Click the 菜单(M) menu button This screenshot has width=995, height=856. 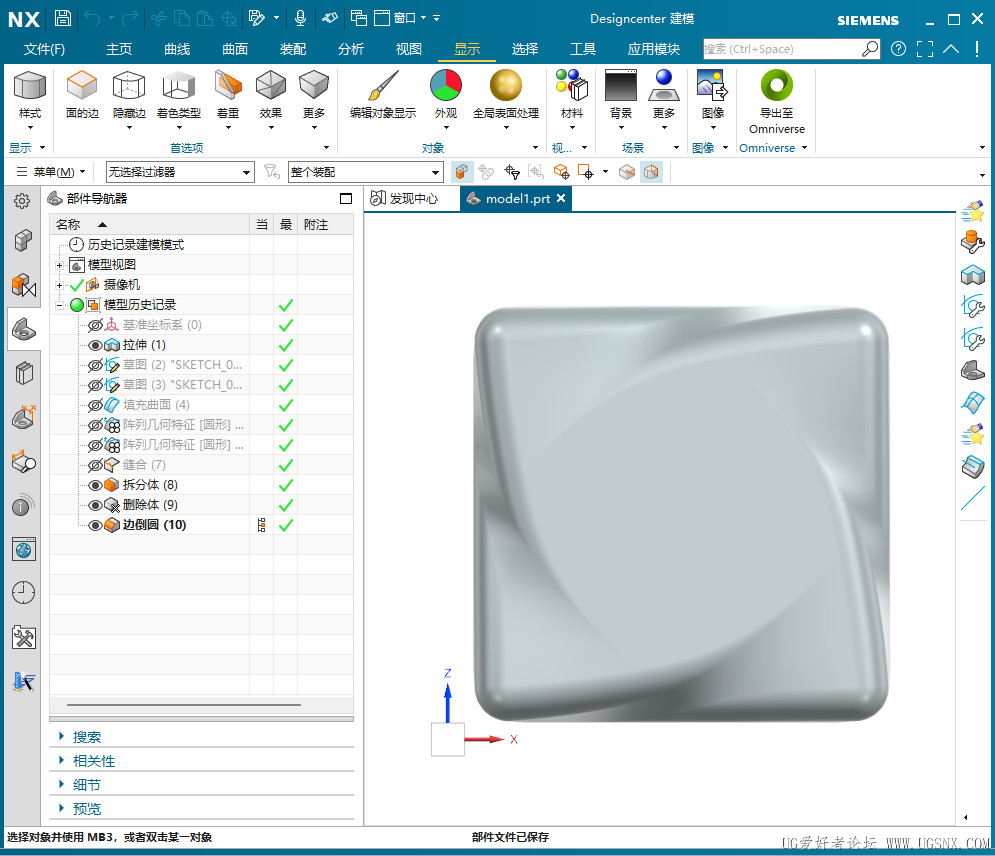[x=52, y=172]
